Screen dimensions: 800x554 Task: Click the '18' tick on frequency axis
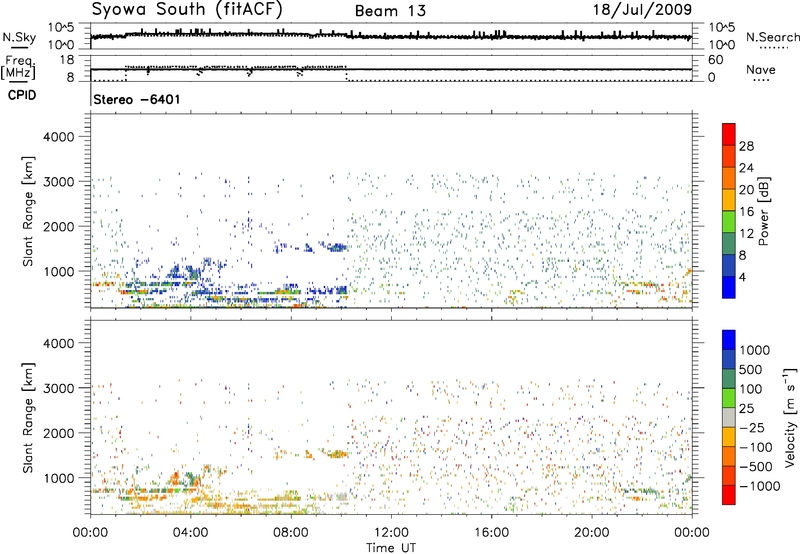[67, 60]
